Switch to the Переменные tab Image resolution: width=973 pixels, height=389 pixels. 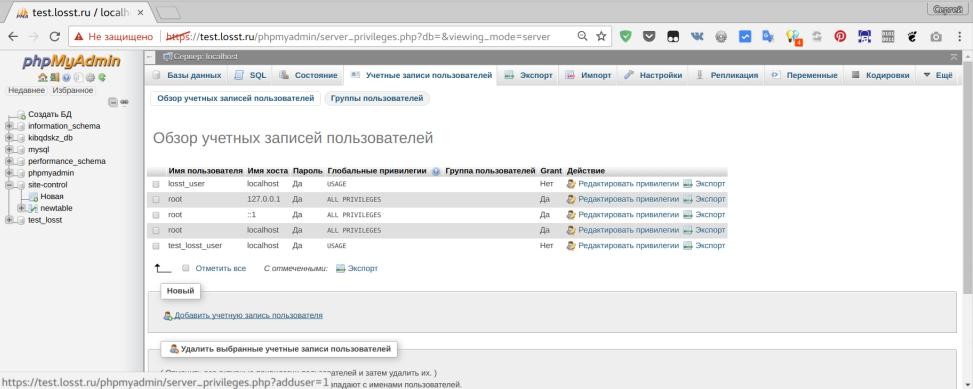tap(805, 75)
